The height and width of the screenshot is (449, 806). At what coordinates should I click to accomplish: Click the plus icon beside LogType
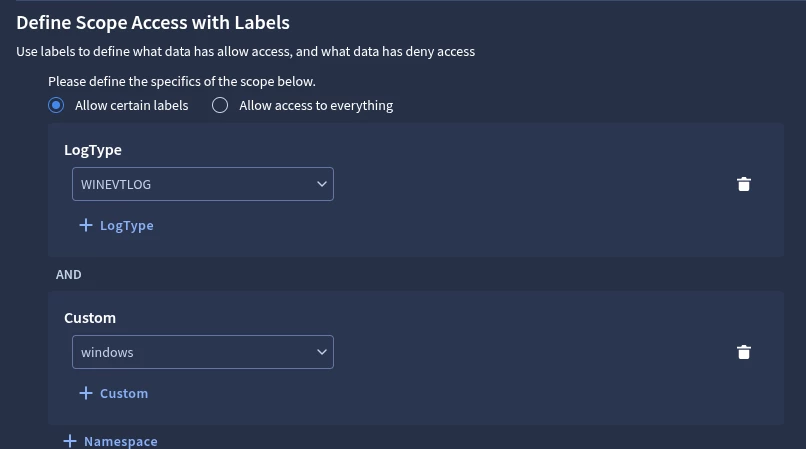click(x=86, y=226)
